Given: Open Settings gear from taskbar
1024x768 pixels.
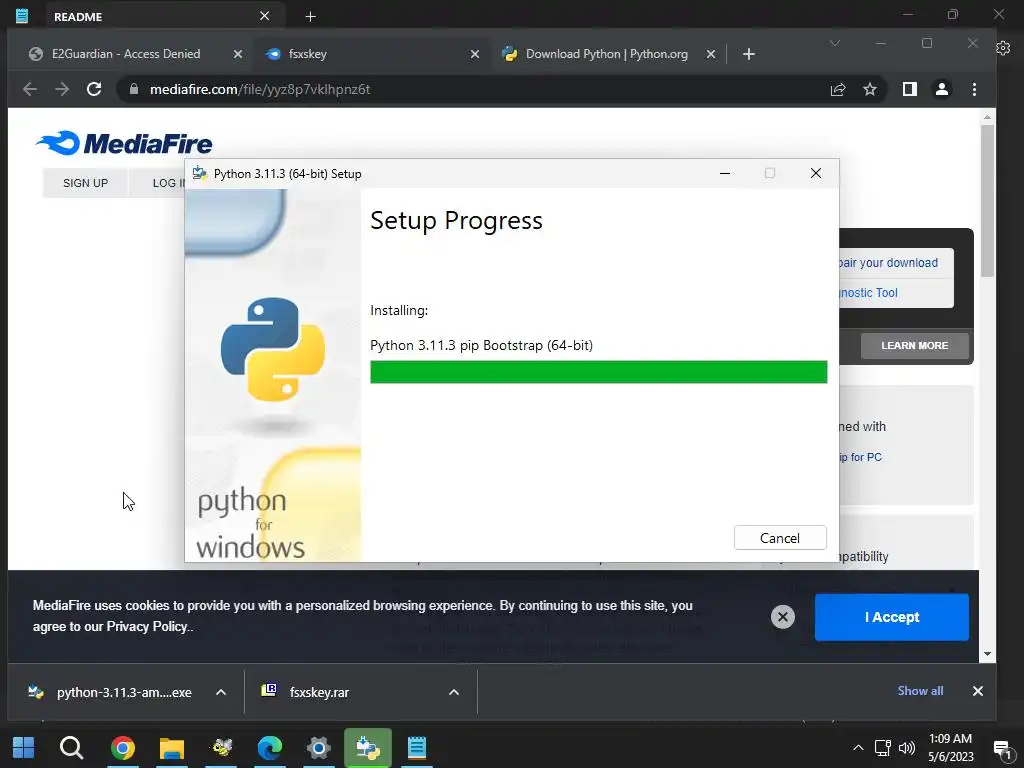Looking at the screenshot, I should [x=319, y=748].
